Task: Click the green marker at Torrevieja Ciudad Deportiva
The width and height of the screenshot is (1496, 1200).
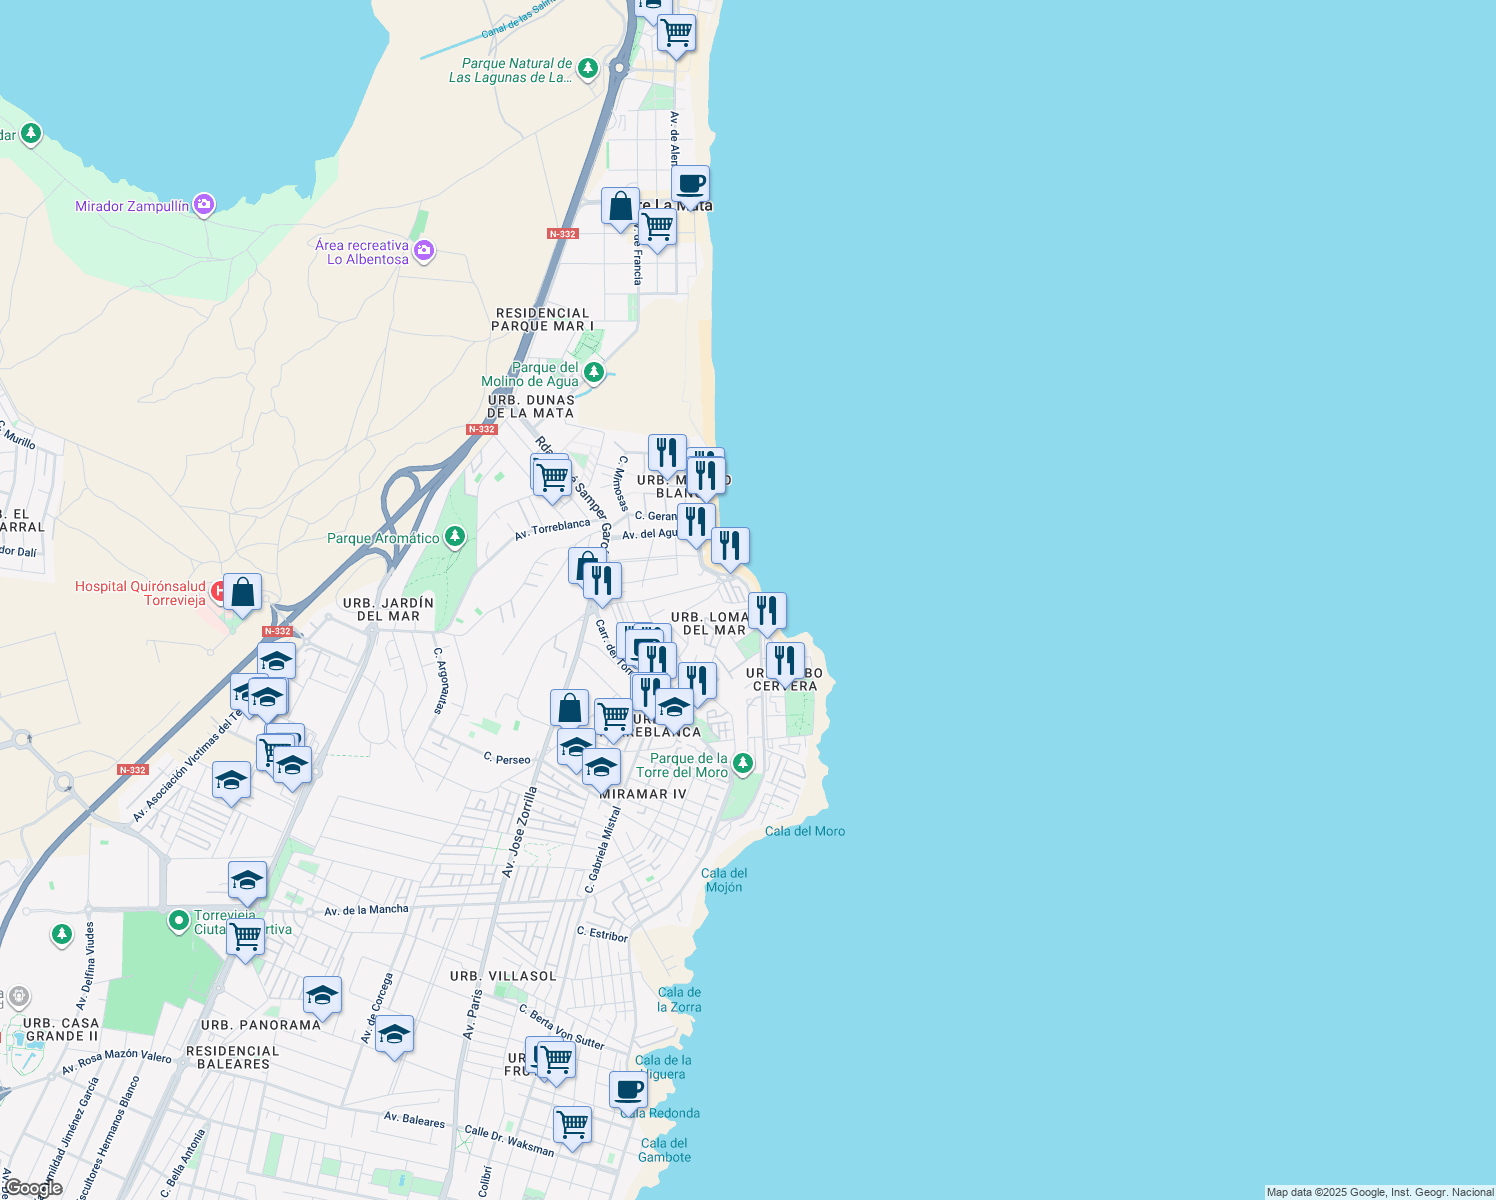Action: [x=180, y=921]
